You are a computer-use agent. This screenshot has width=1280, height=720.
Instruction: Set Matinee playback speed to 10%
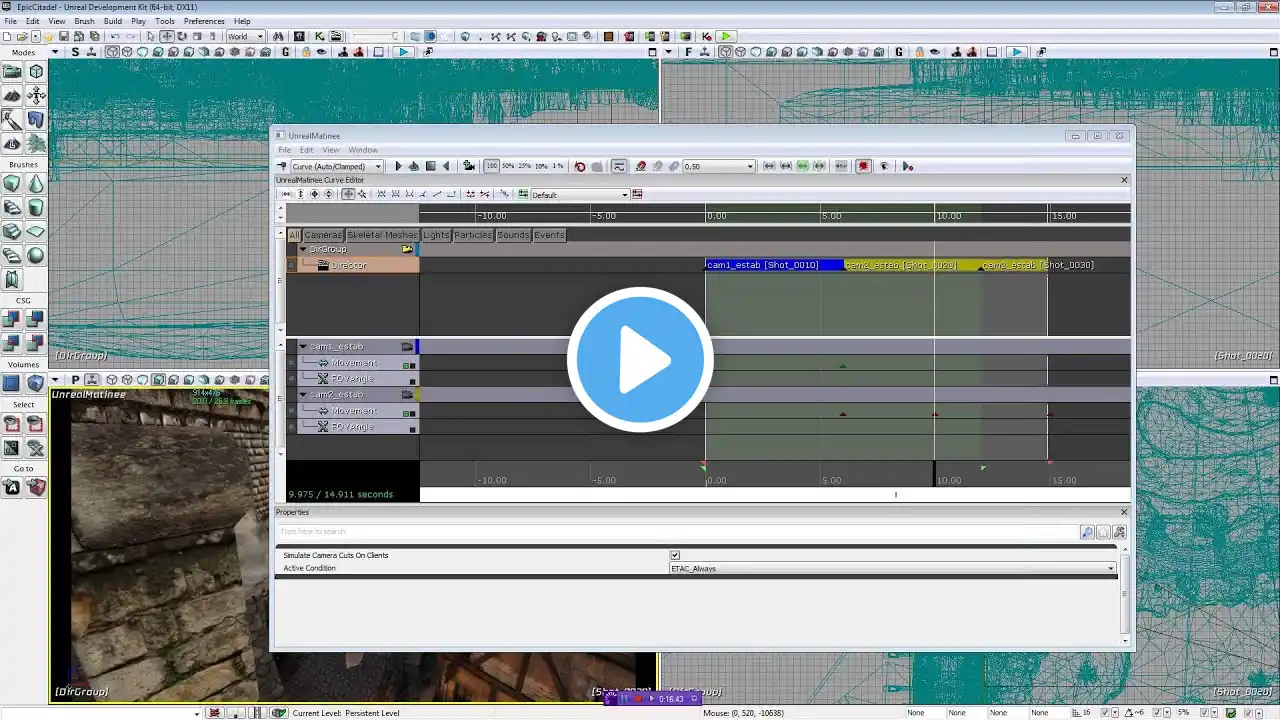click(x=541, y=166)
